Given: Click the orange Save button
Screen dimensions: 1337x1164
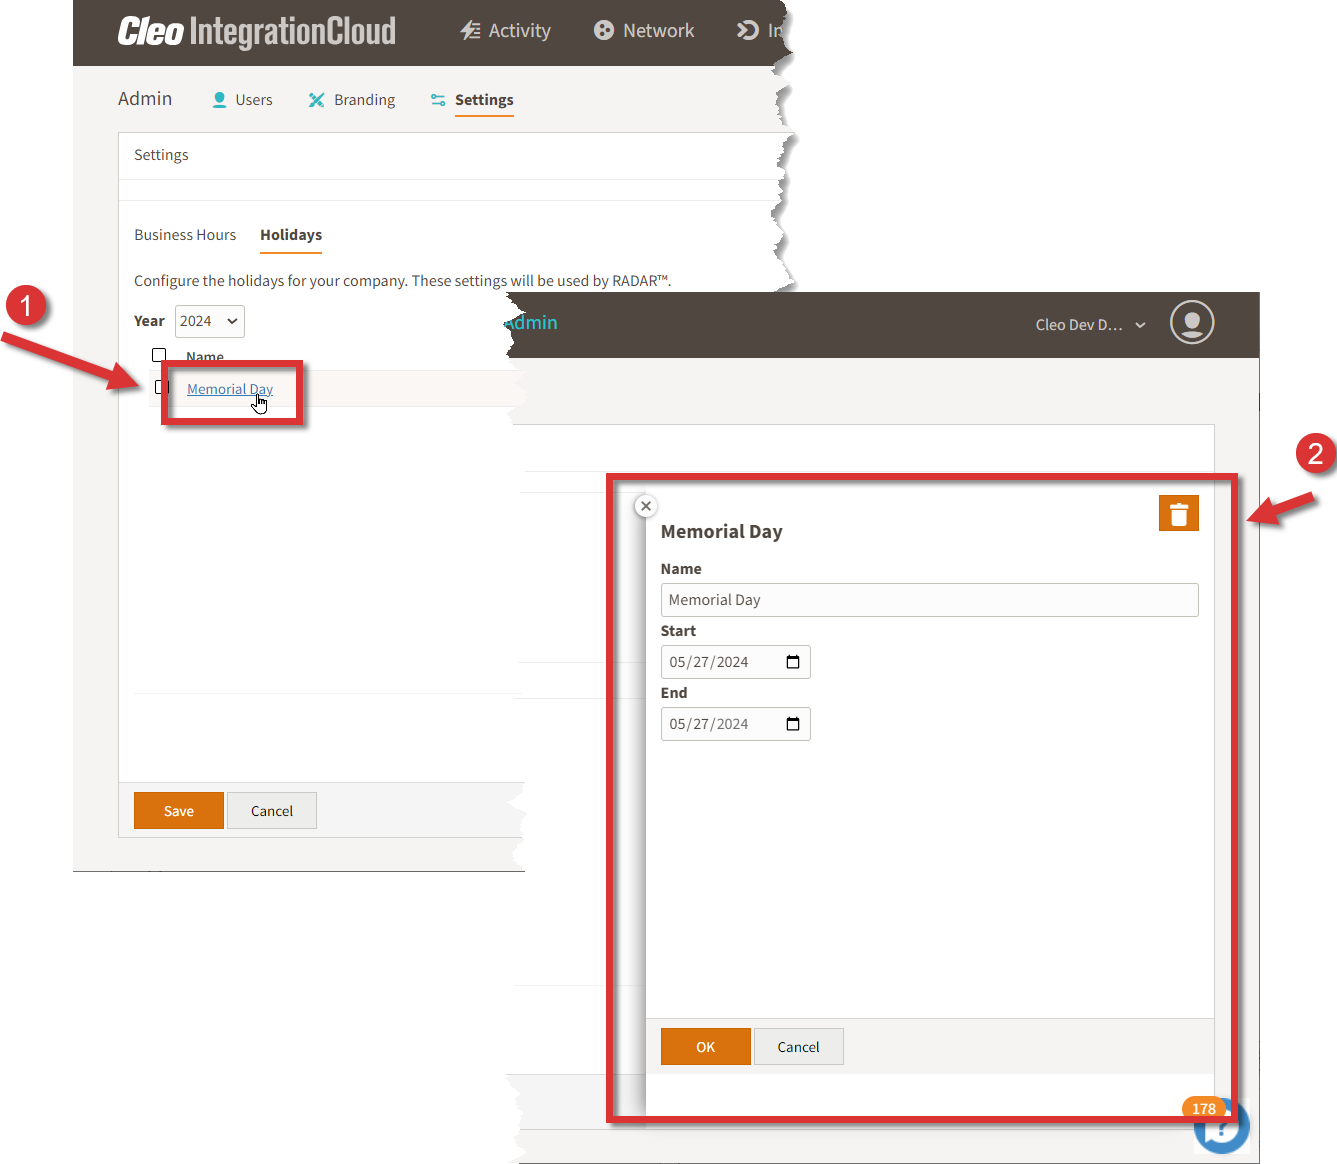Looking at the screenshot, I should click(179, 811).
